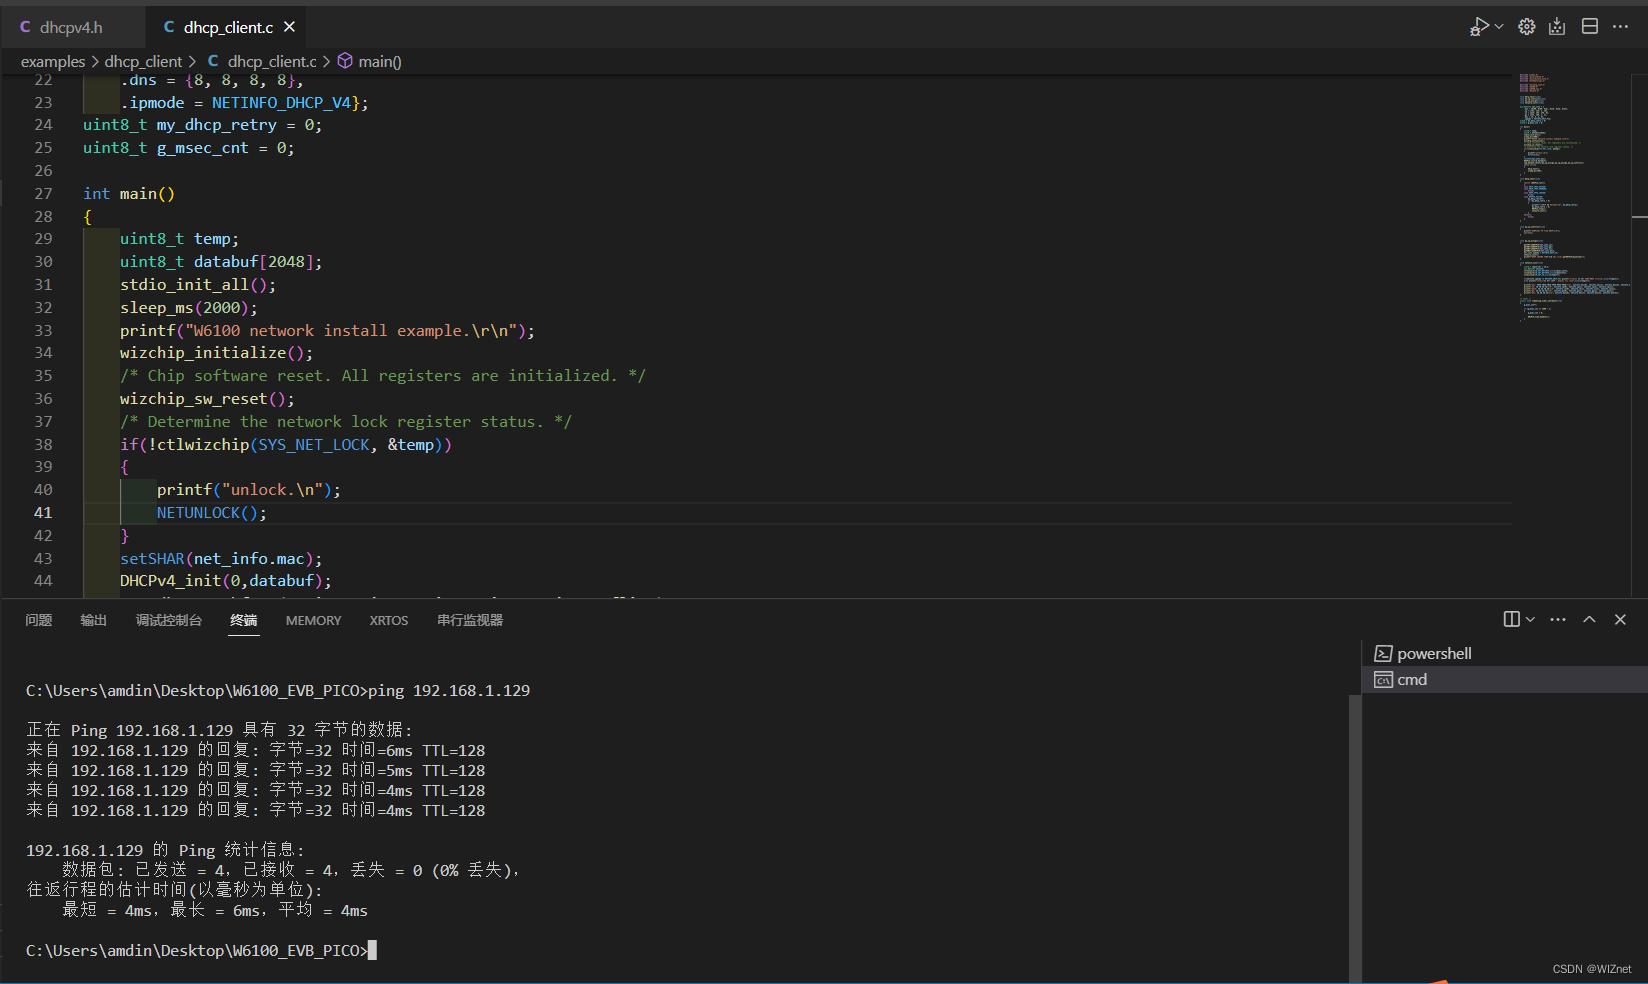The width and height of the screenshot is (1648, 984).
Task: Click the printf("unlock.\n") line
Action: pyautogui.click(x=249, y=489)
